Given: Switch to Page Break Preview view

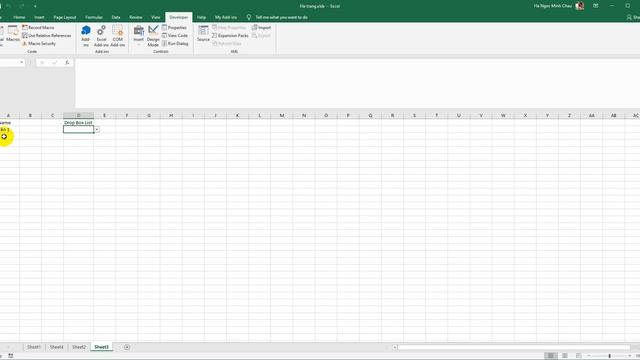Looking at the screenshot, I should [579, 356].
